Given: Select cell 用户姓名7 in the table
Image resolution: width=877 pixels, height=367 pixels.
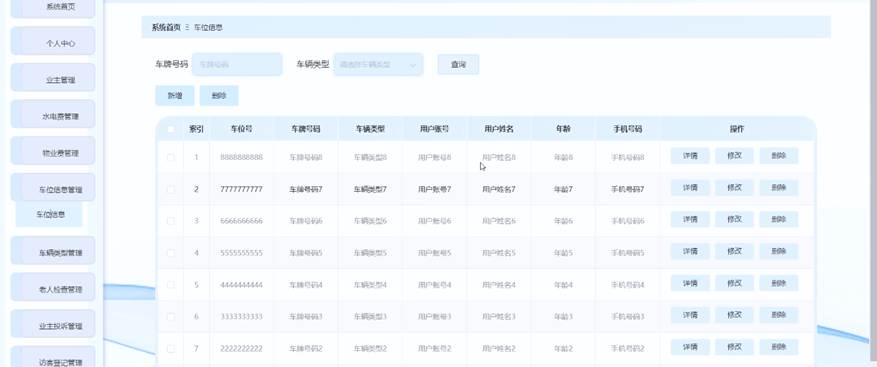Looking at the screenshot, I should [x=499, y=190].
